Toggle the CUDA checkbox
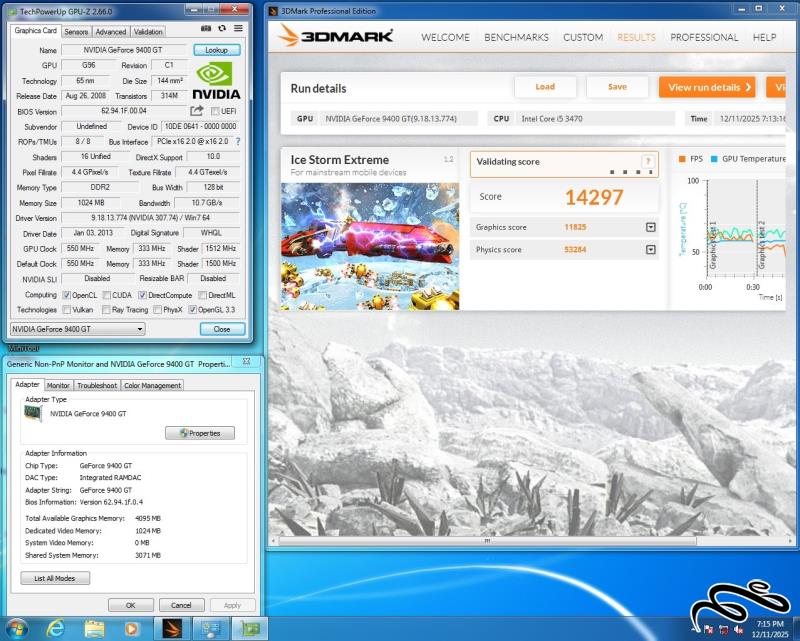This screenshot has height=641, width=800. click(x=105, y=295)
